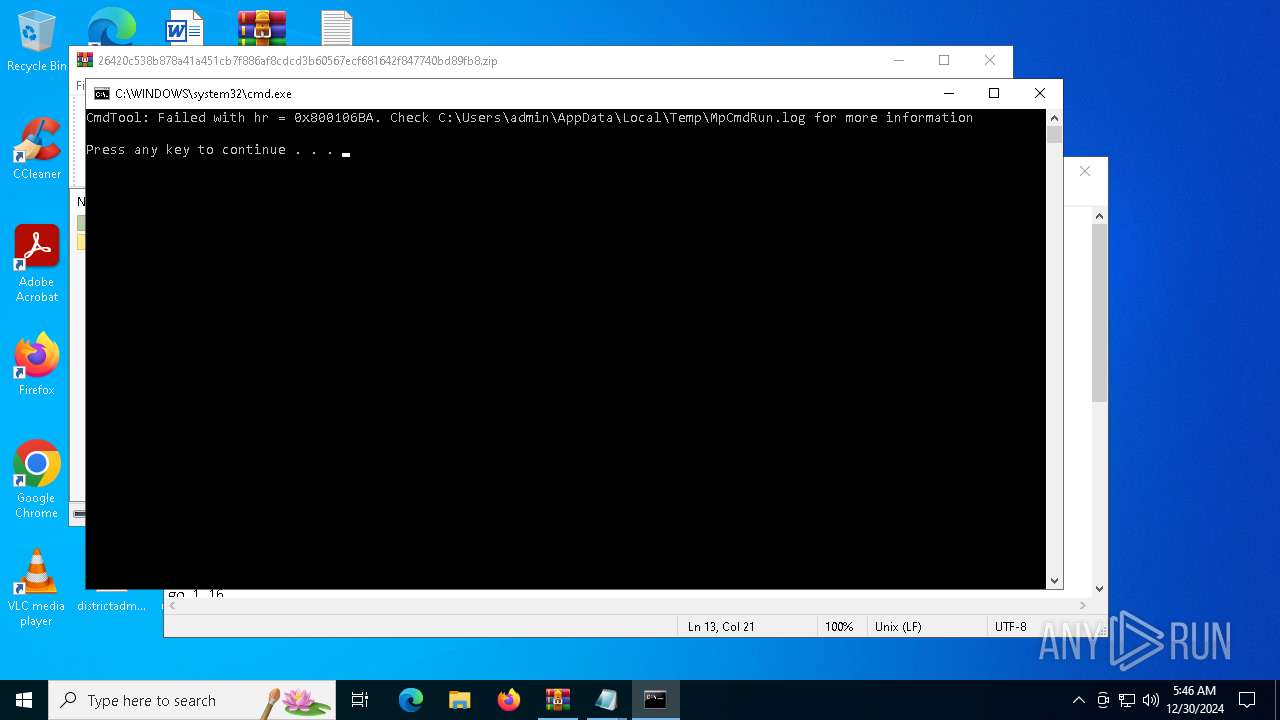Click the cmd scrollbar up arrow
The height and width of the screenshot is (720, 1280).
[x=1054, y=118]
